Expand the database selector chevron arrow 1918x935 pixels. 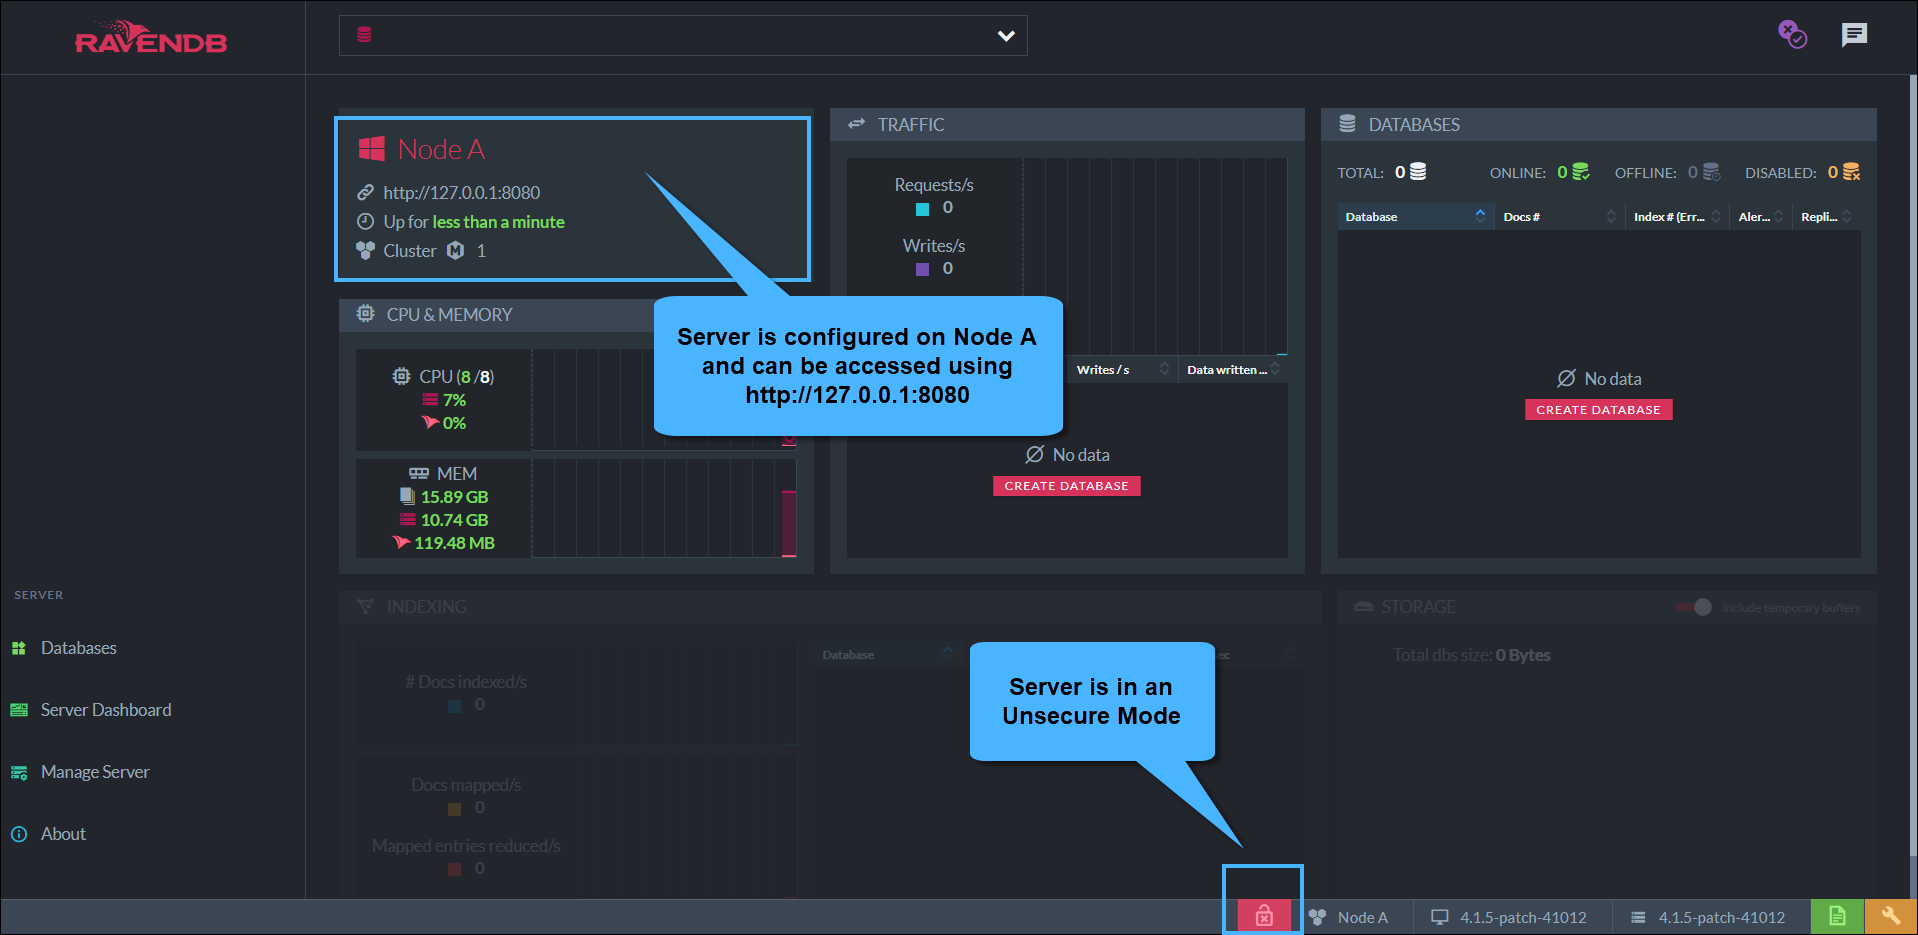(1006, 36)
